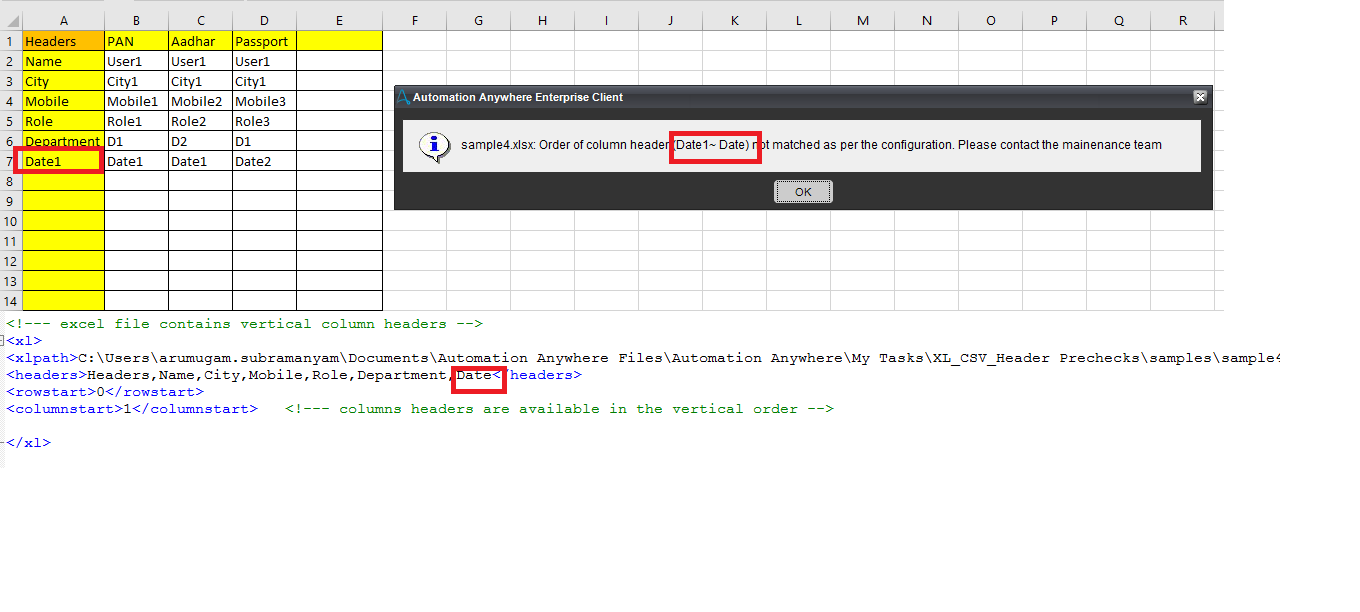
Task: Select the 'Date2' cell in Passport column
Action: [264, 161]
